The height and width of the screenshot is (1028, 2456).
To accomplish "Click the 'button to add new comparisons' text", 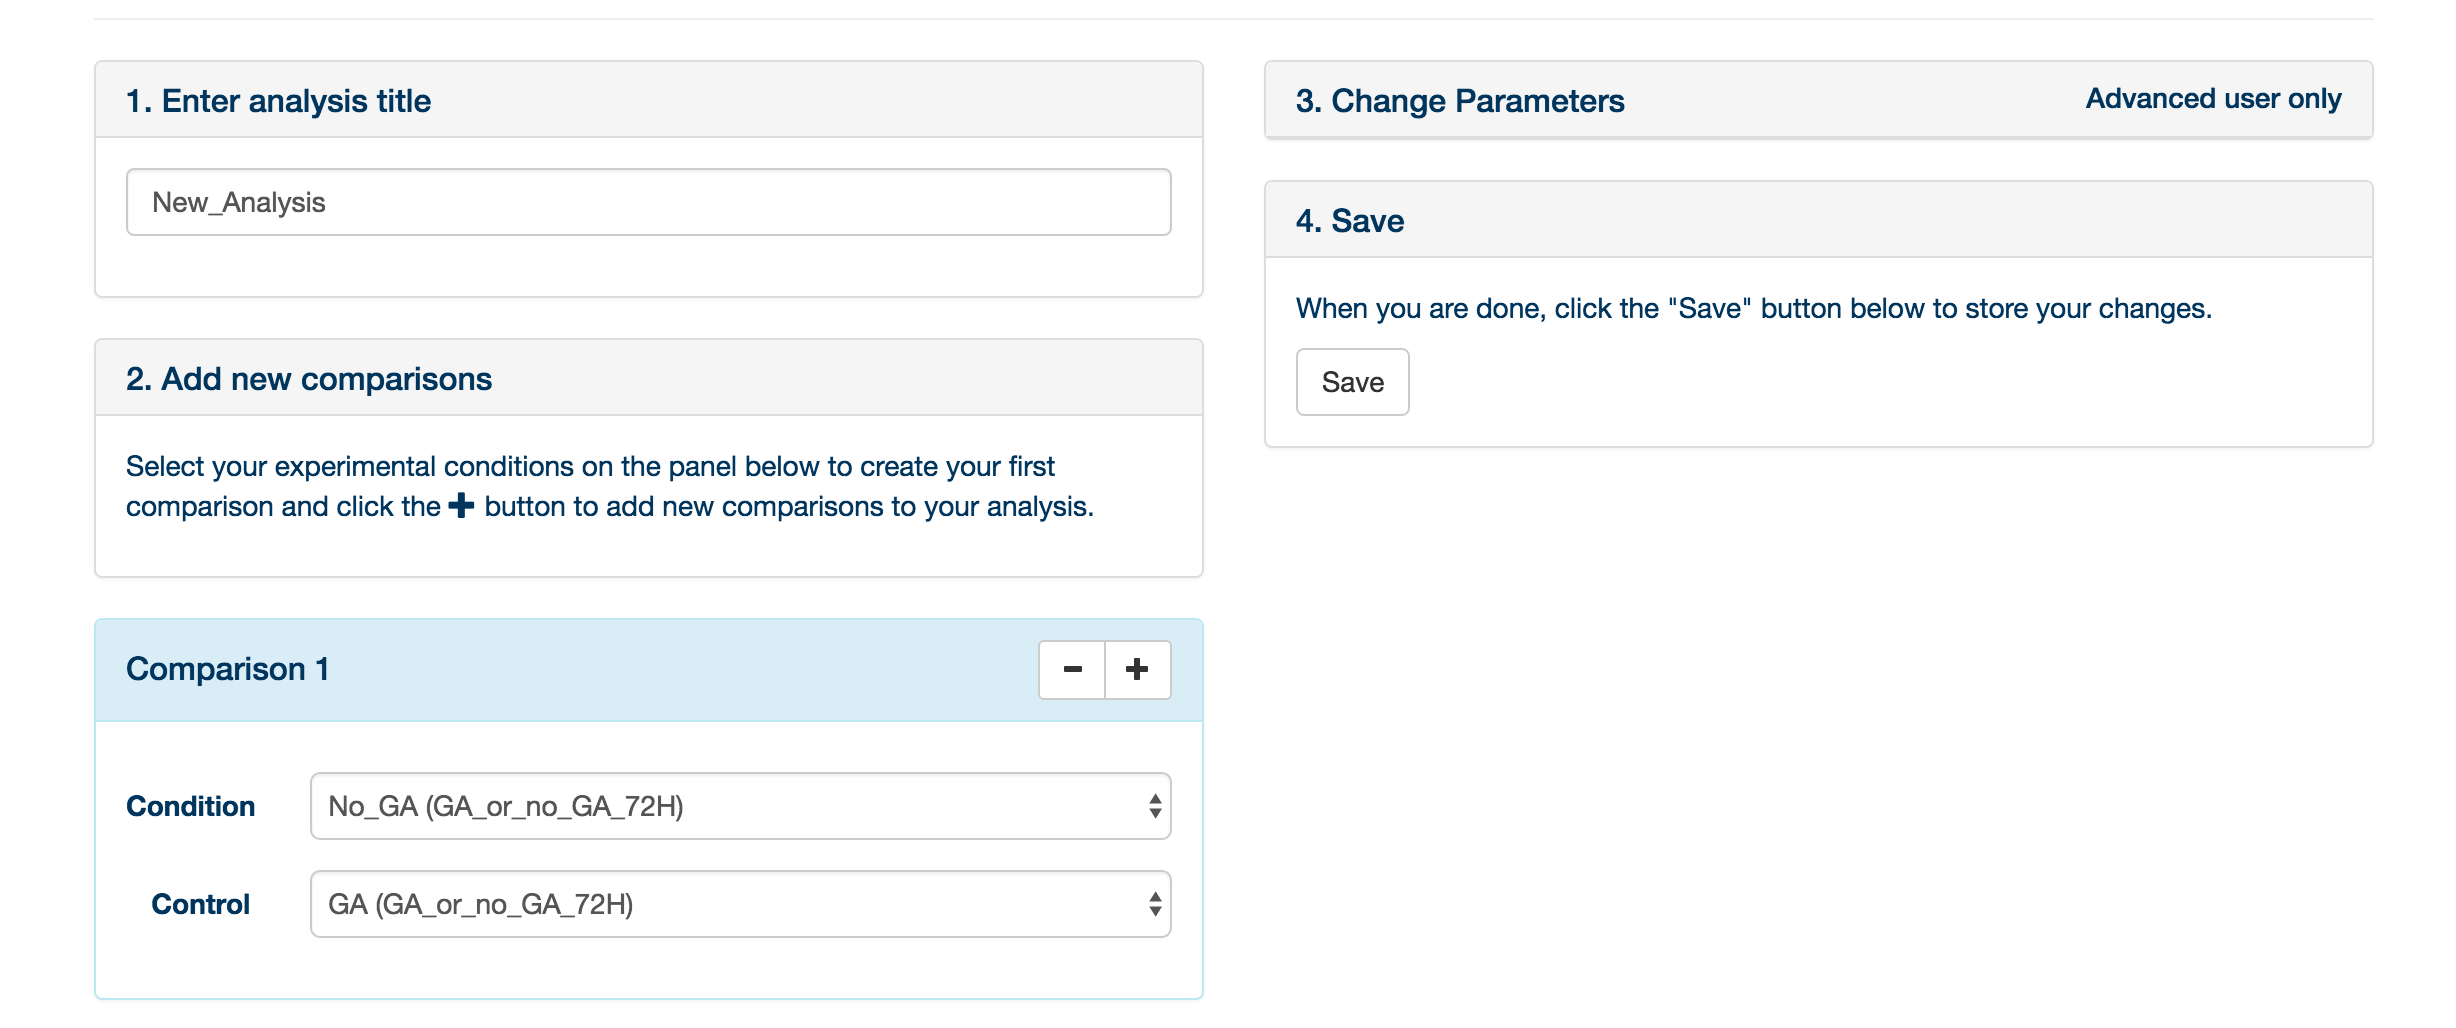I will tap(789, 506).
